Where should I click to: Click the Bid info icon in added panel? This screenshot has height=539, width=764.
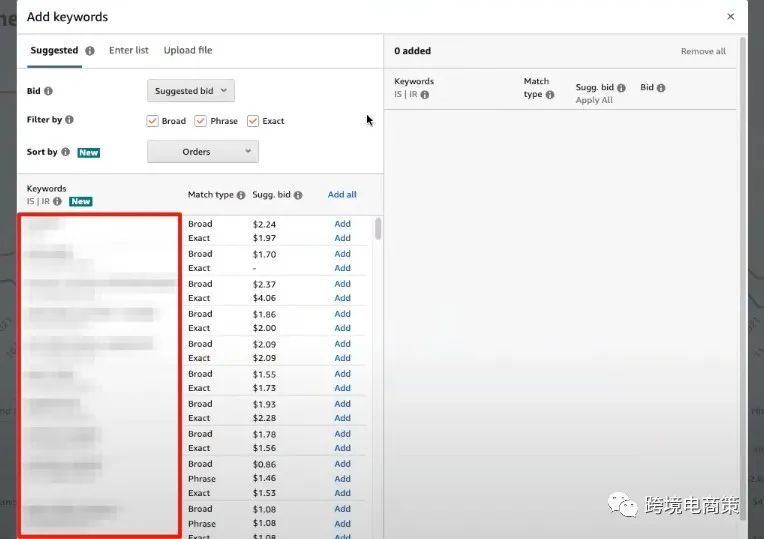click(x=661, y=88)
